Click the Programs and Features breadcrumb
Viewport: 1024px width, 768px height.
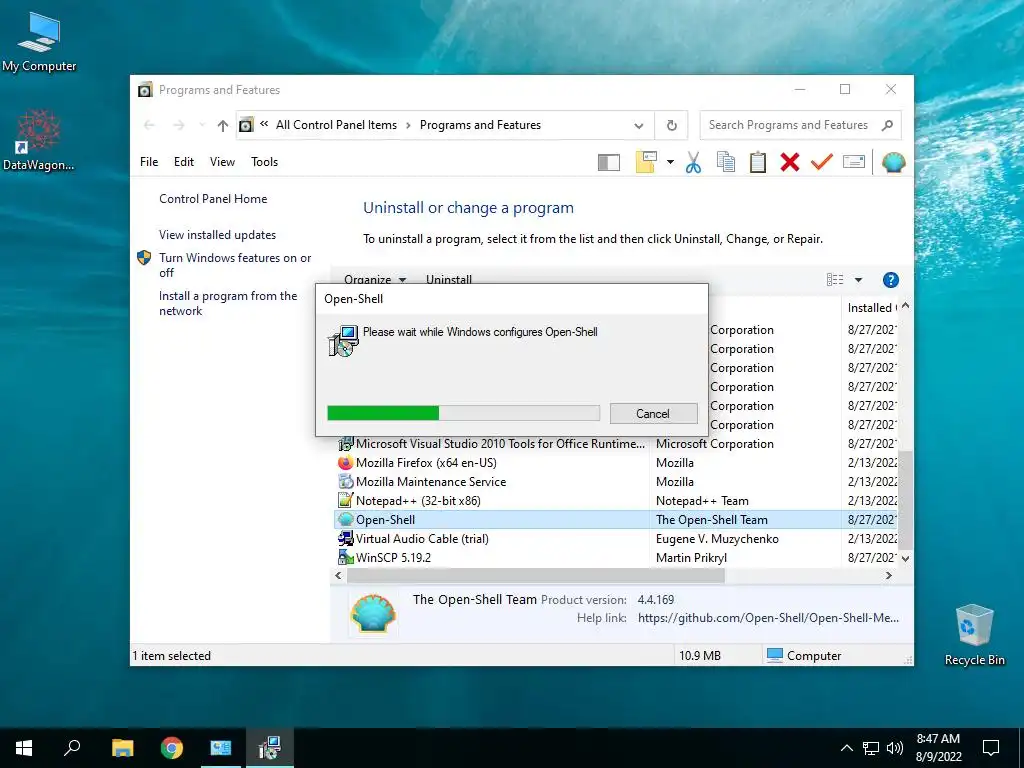tap(480, 125)
